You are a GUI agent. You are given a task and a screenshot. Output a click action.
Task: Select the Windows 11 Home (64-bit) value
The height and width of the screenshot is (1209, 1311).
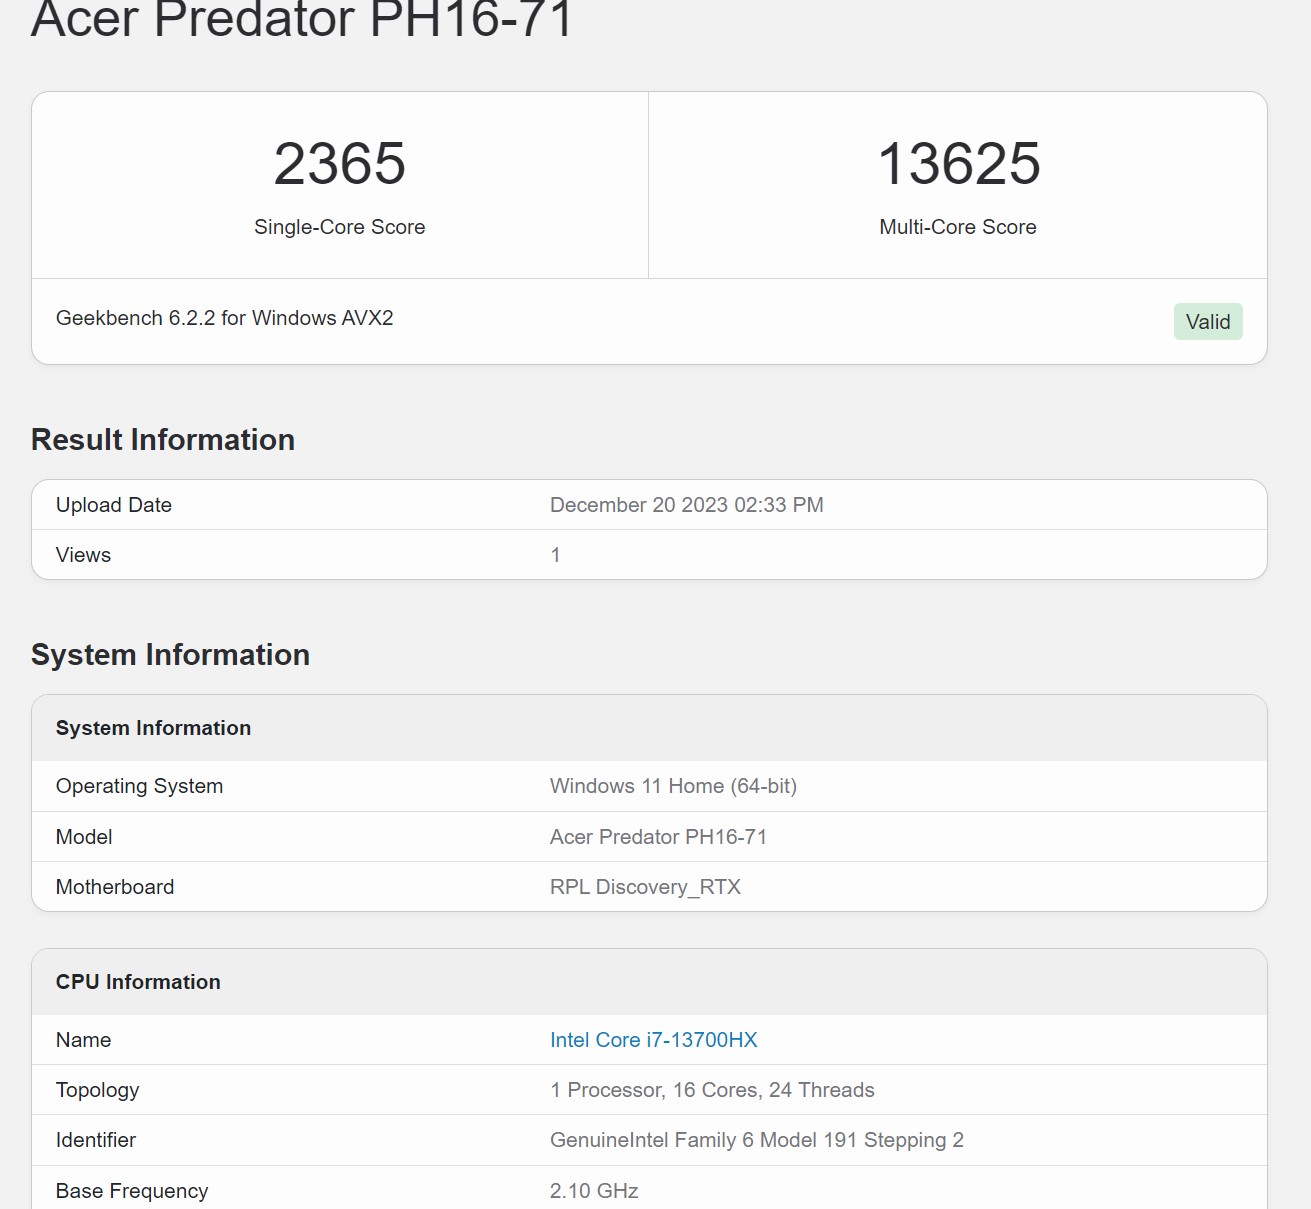[673, 786]
